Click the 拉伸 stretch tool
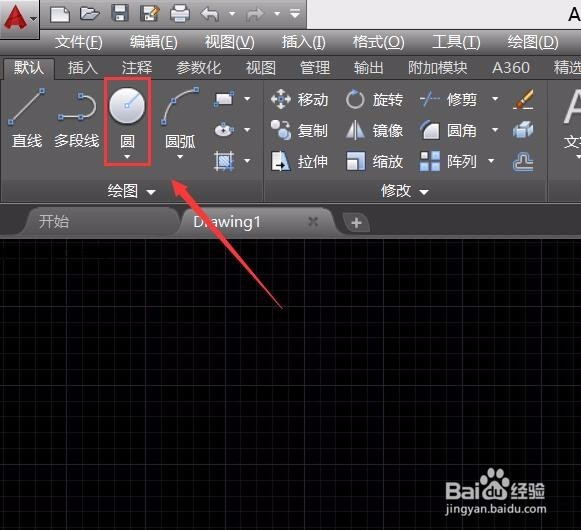 (299, 162)
